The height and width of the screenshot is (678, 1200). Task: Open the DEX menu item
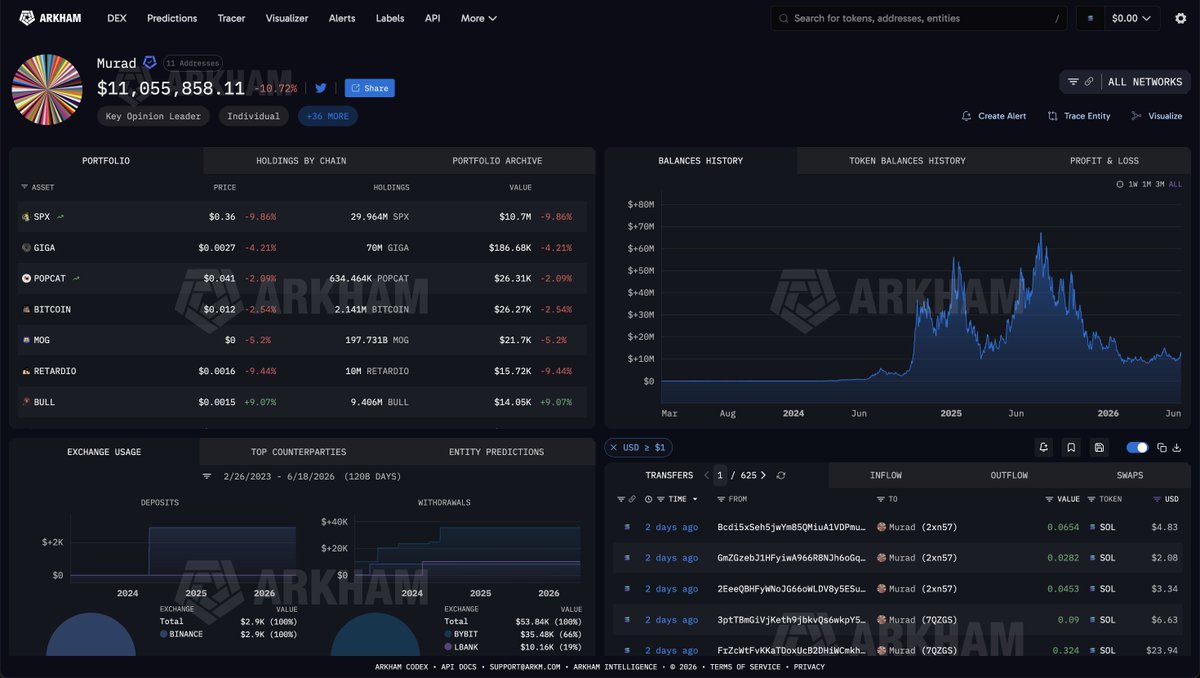pos(115,18)
